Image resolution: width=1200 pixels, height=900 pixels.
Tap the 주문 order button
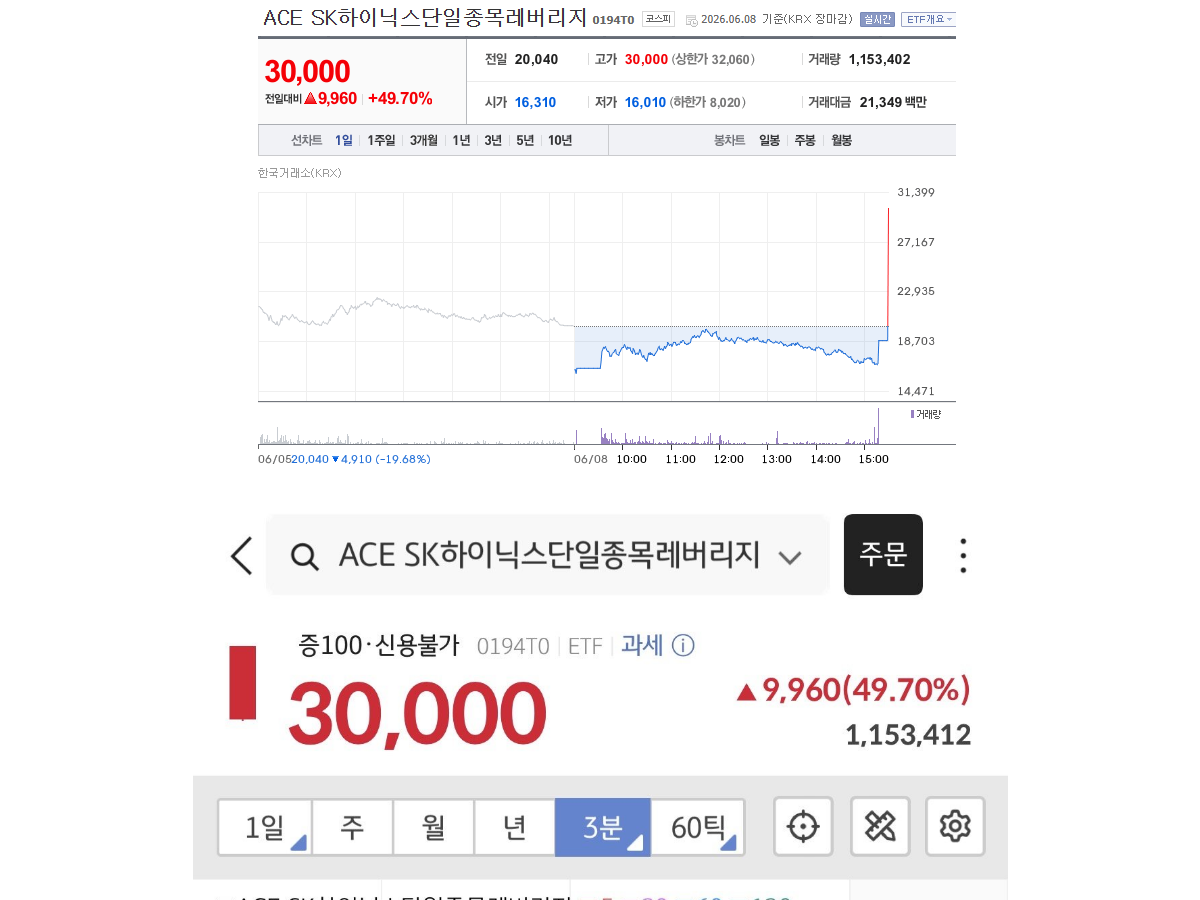click(x=883, y=555)
